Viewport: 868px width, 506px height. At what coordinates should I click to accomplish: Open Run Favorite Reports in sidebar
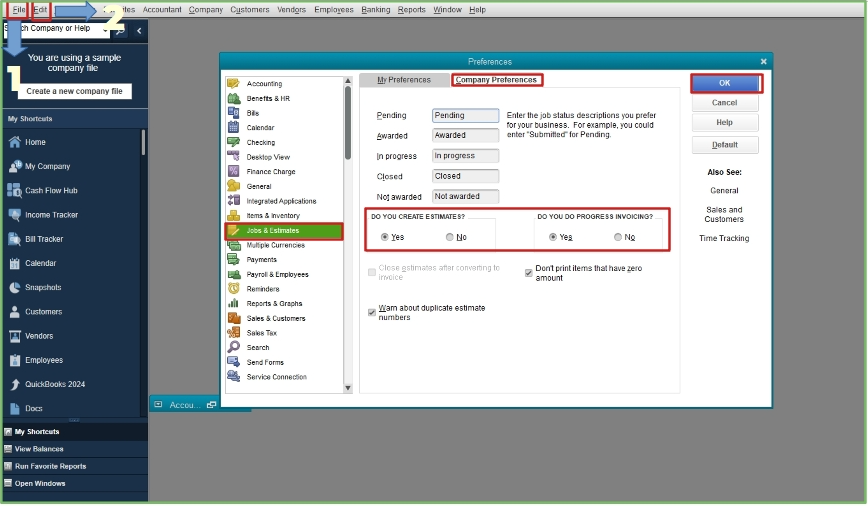click(x=50, y=466)
